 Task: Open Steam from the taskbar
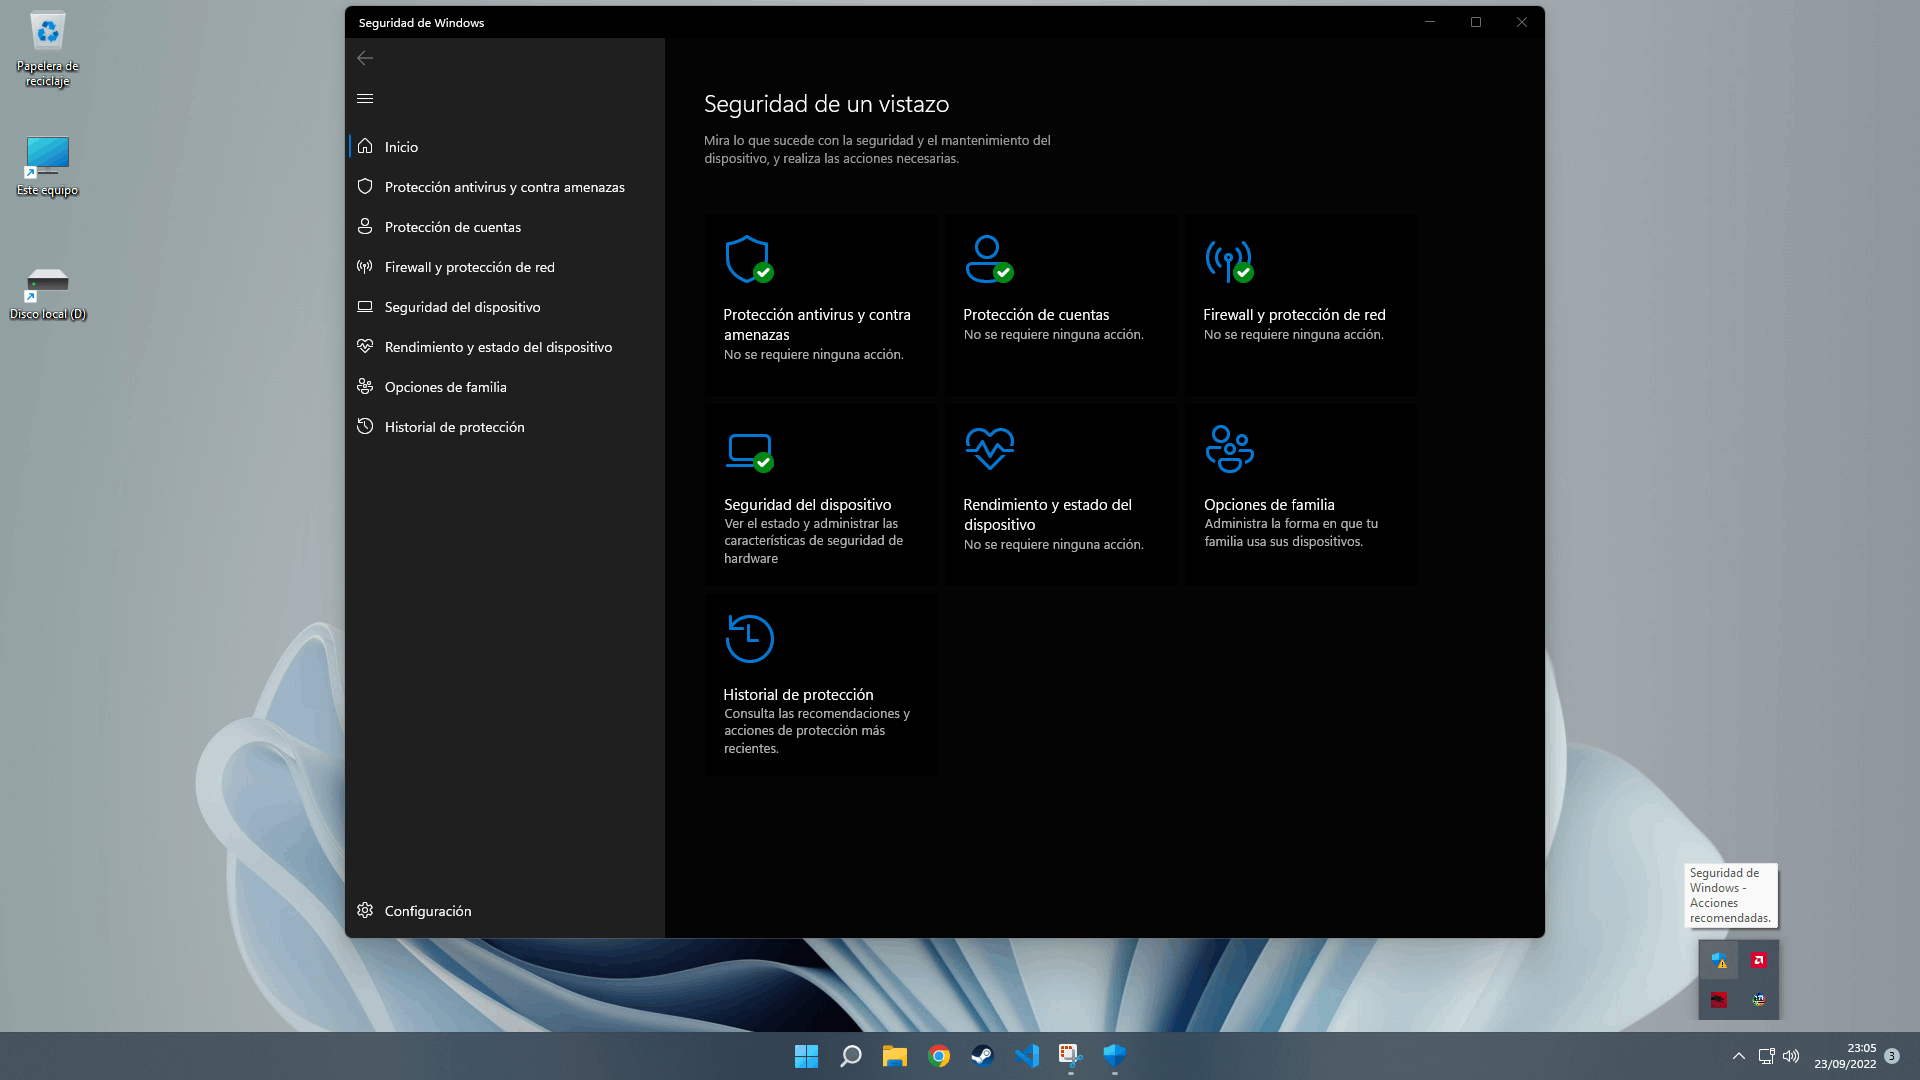[x=982, y=1056]
